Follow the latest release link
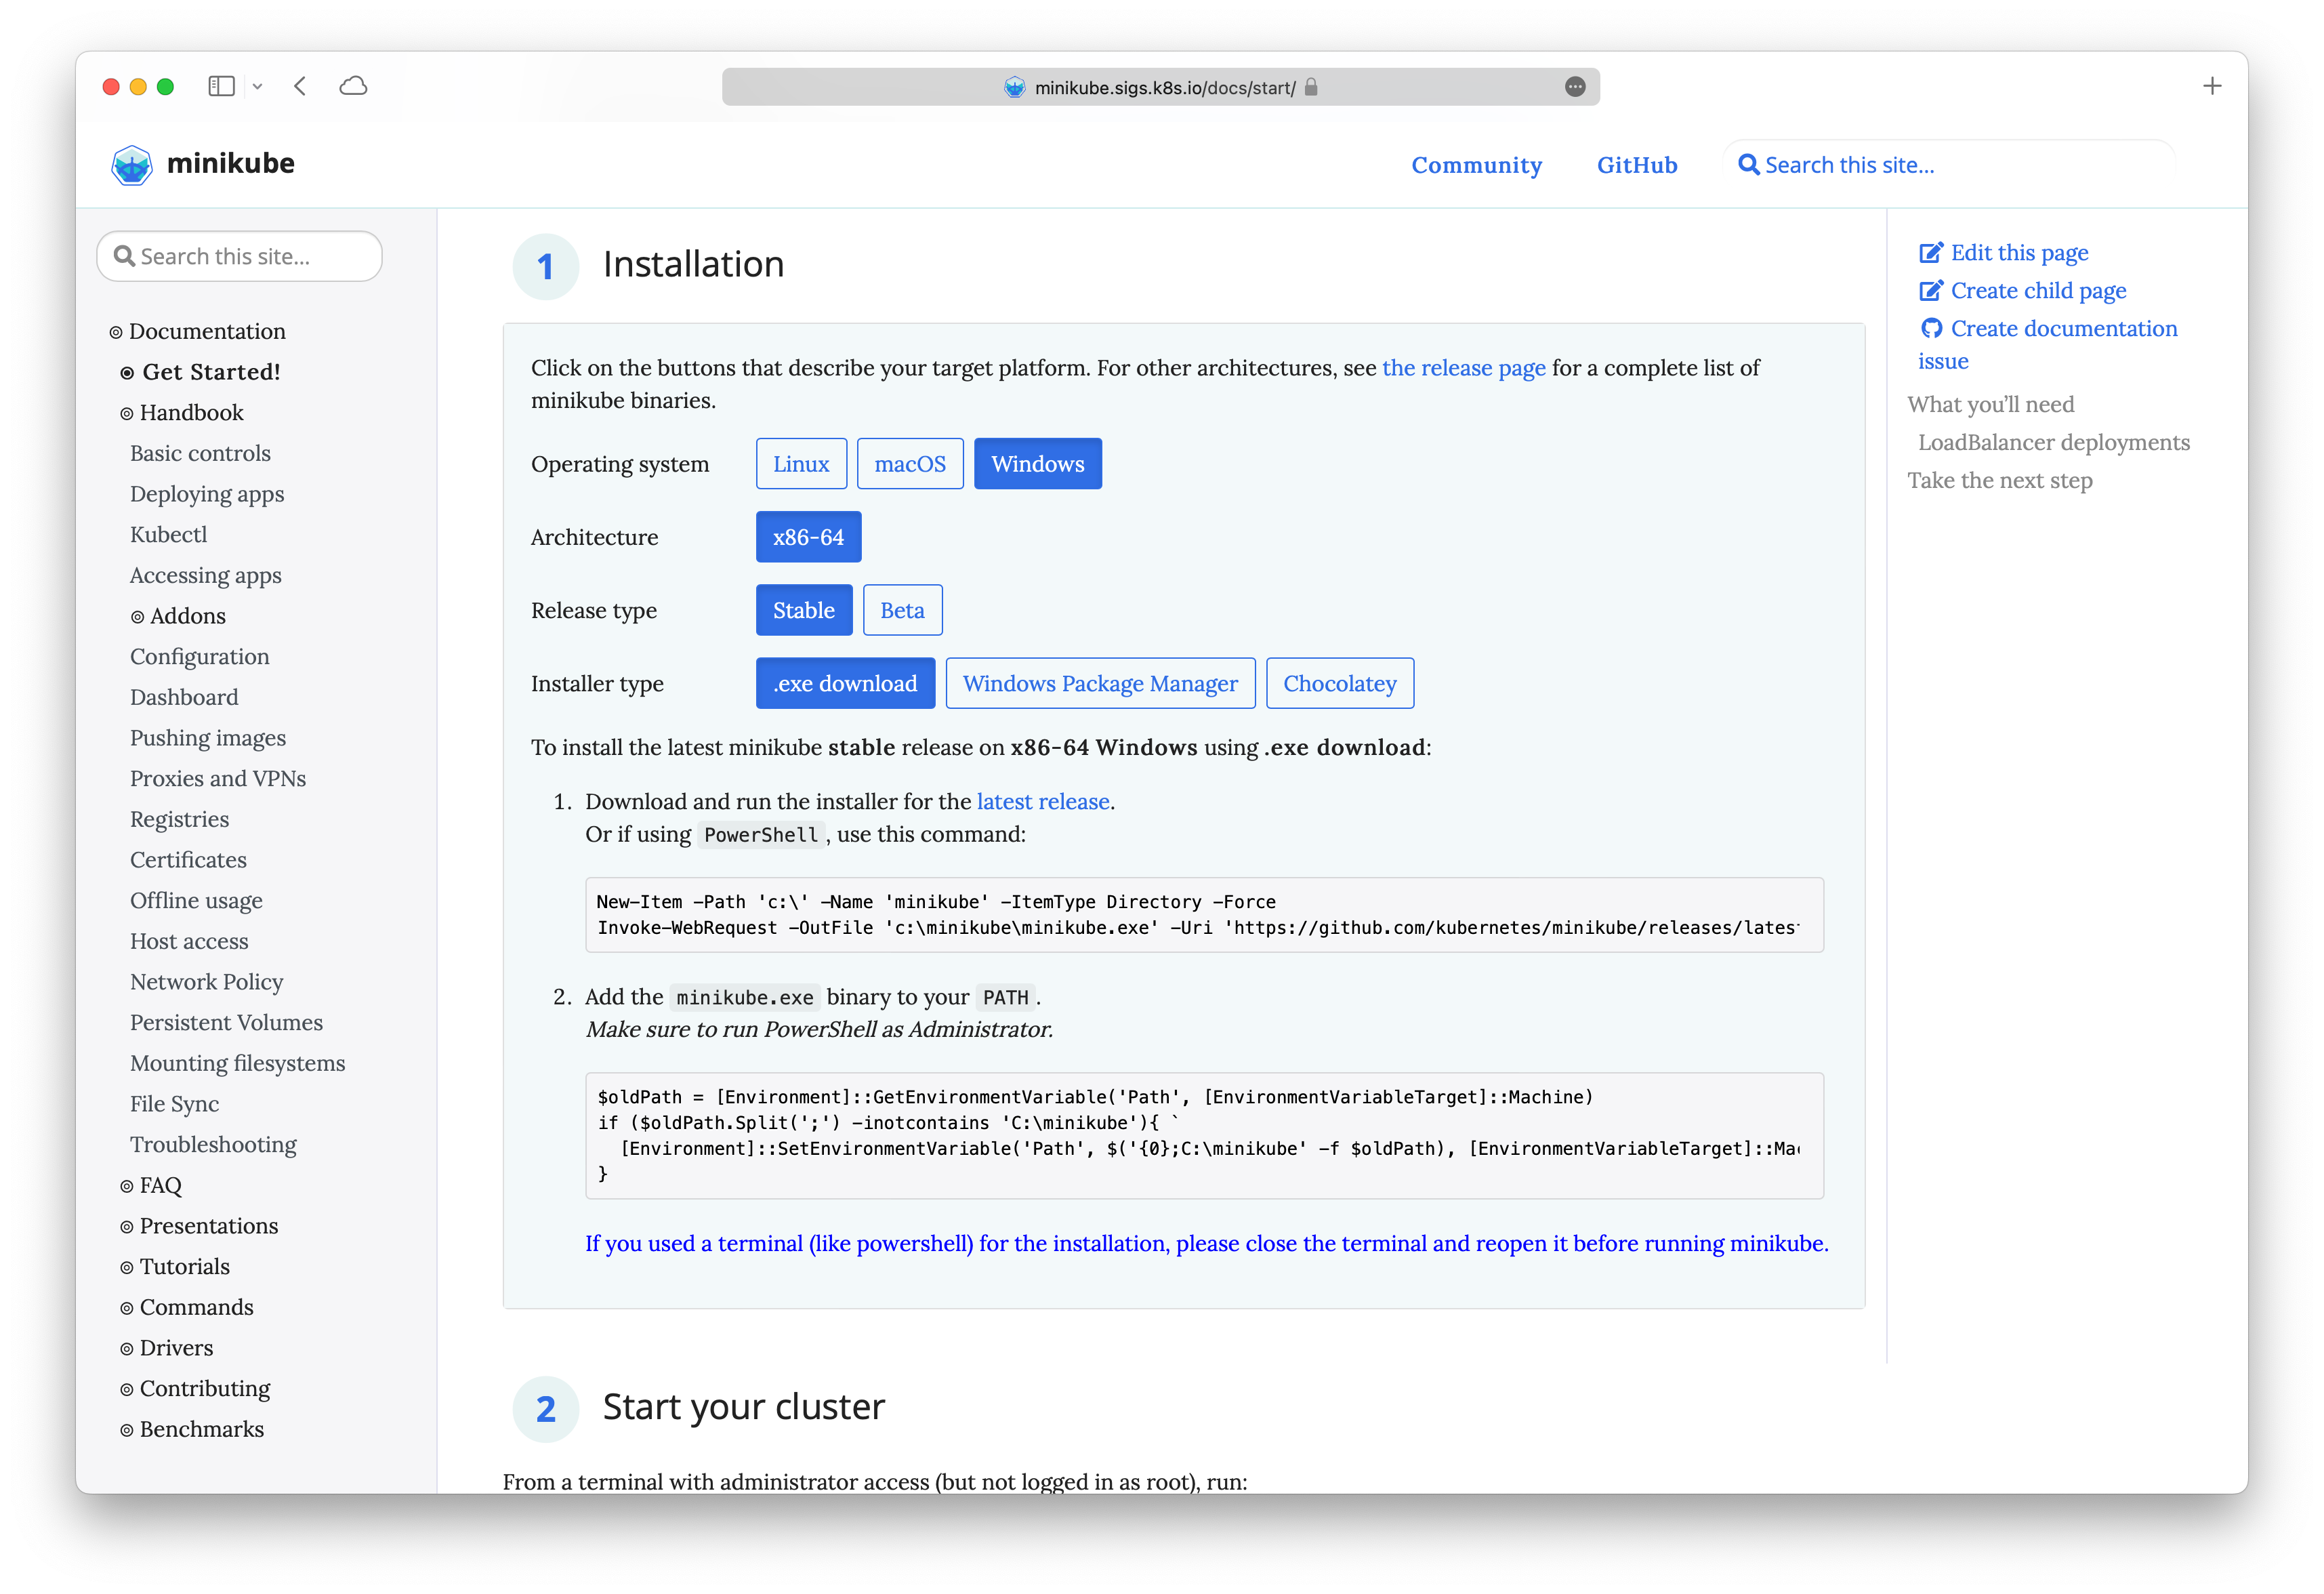Viewport: 2324px width, 1594px height. 1042,801
